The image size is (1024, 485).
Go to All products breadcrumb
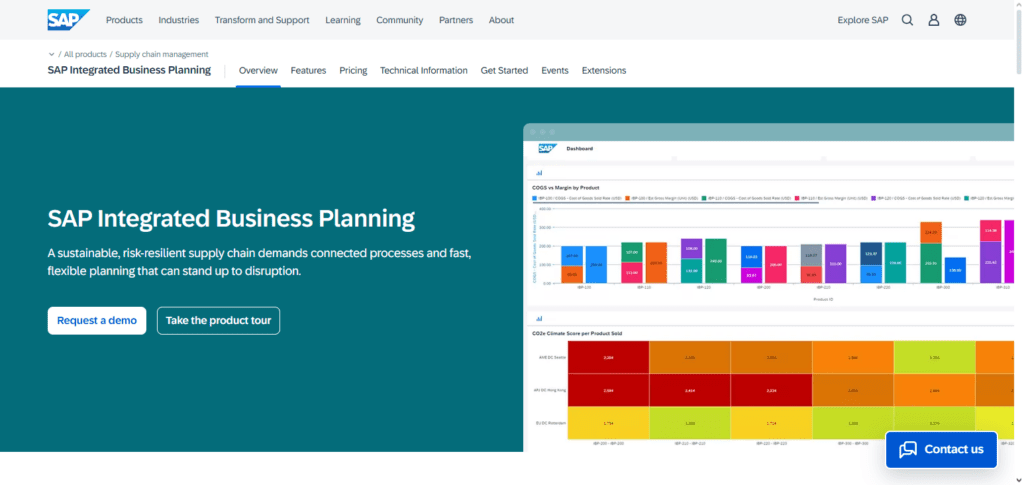click(85, 55)
